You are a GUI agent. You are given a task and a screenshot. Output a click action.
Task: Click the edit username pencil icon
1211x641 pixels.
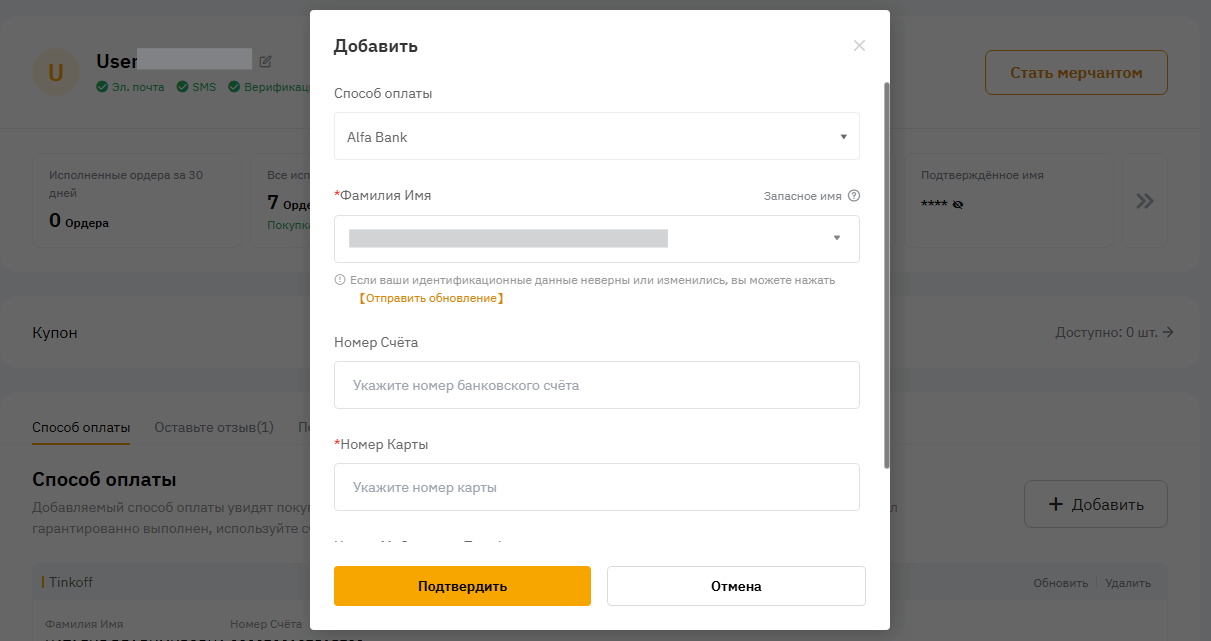[x=265, y=61]
